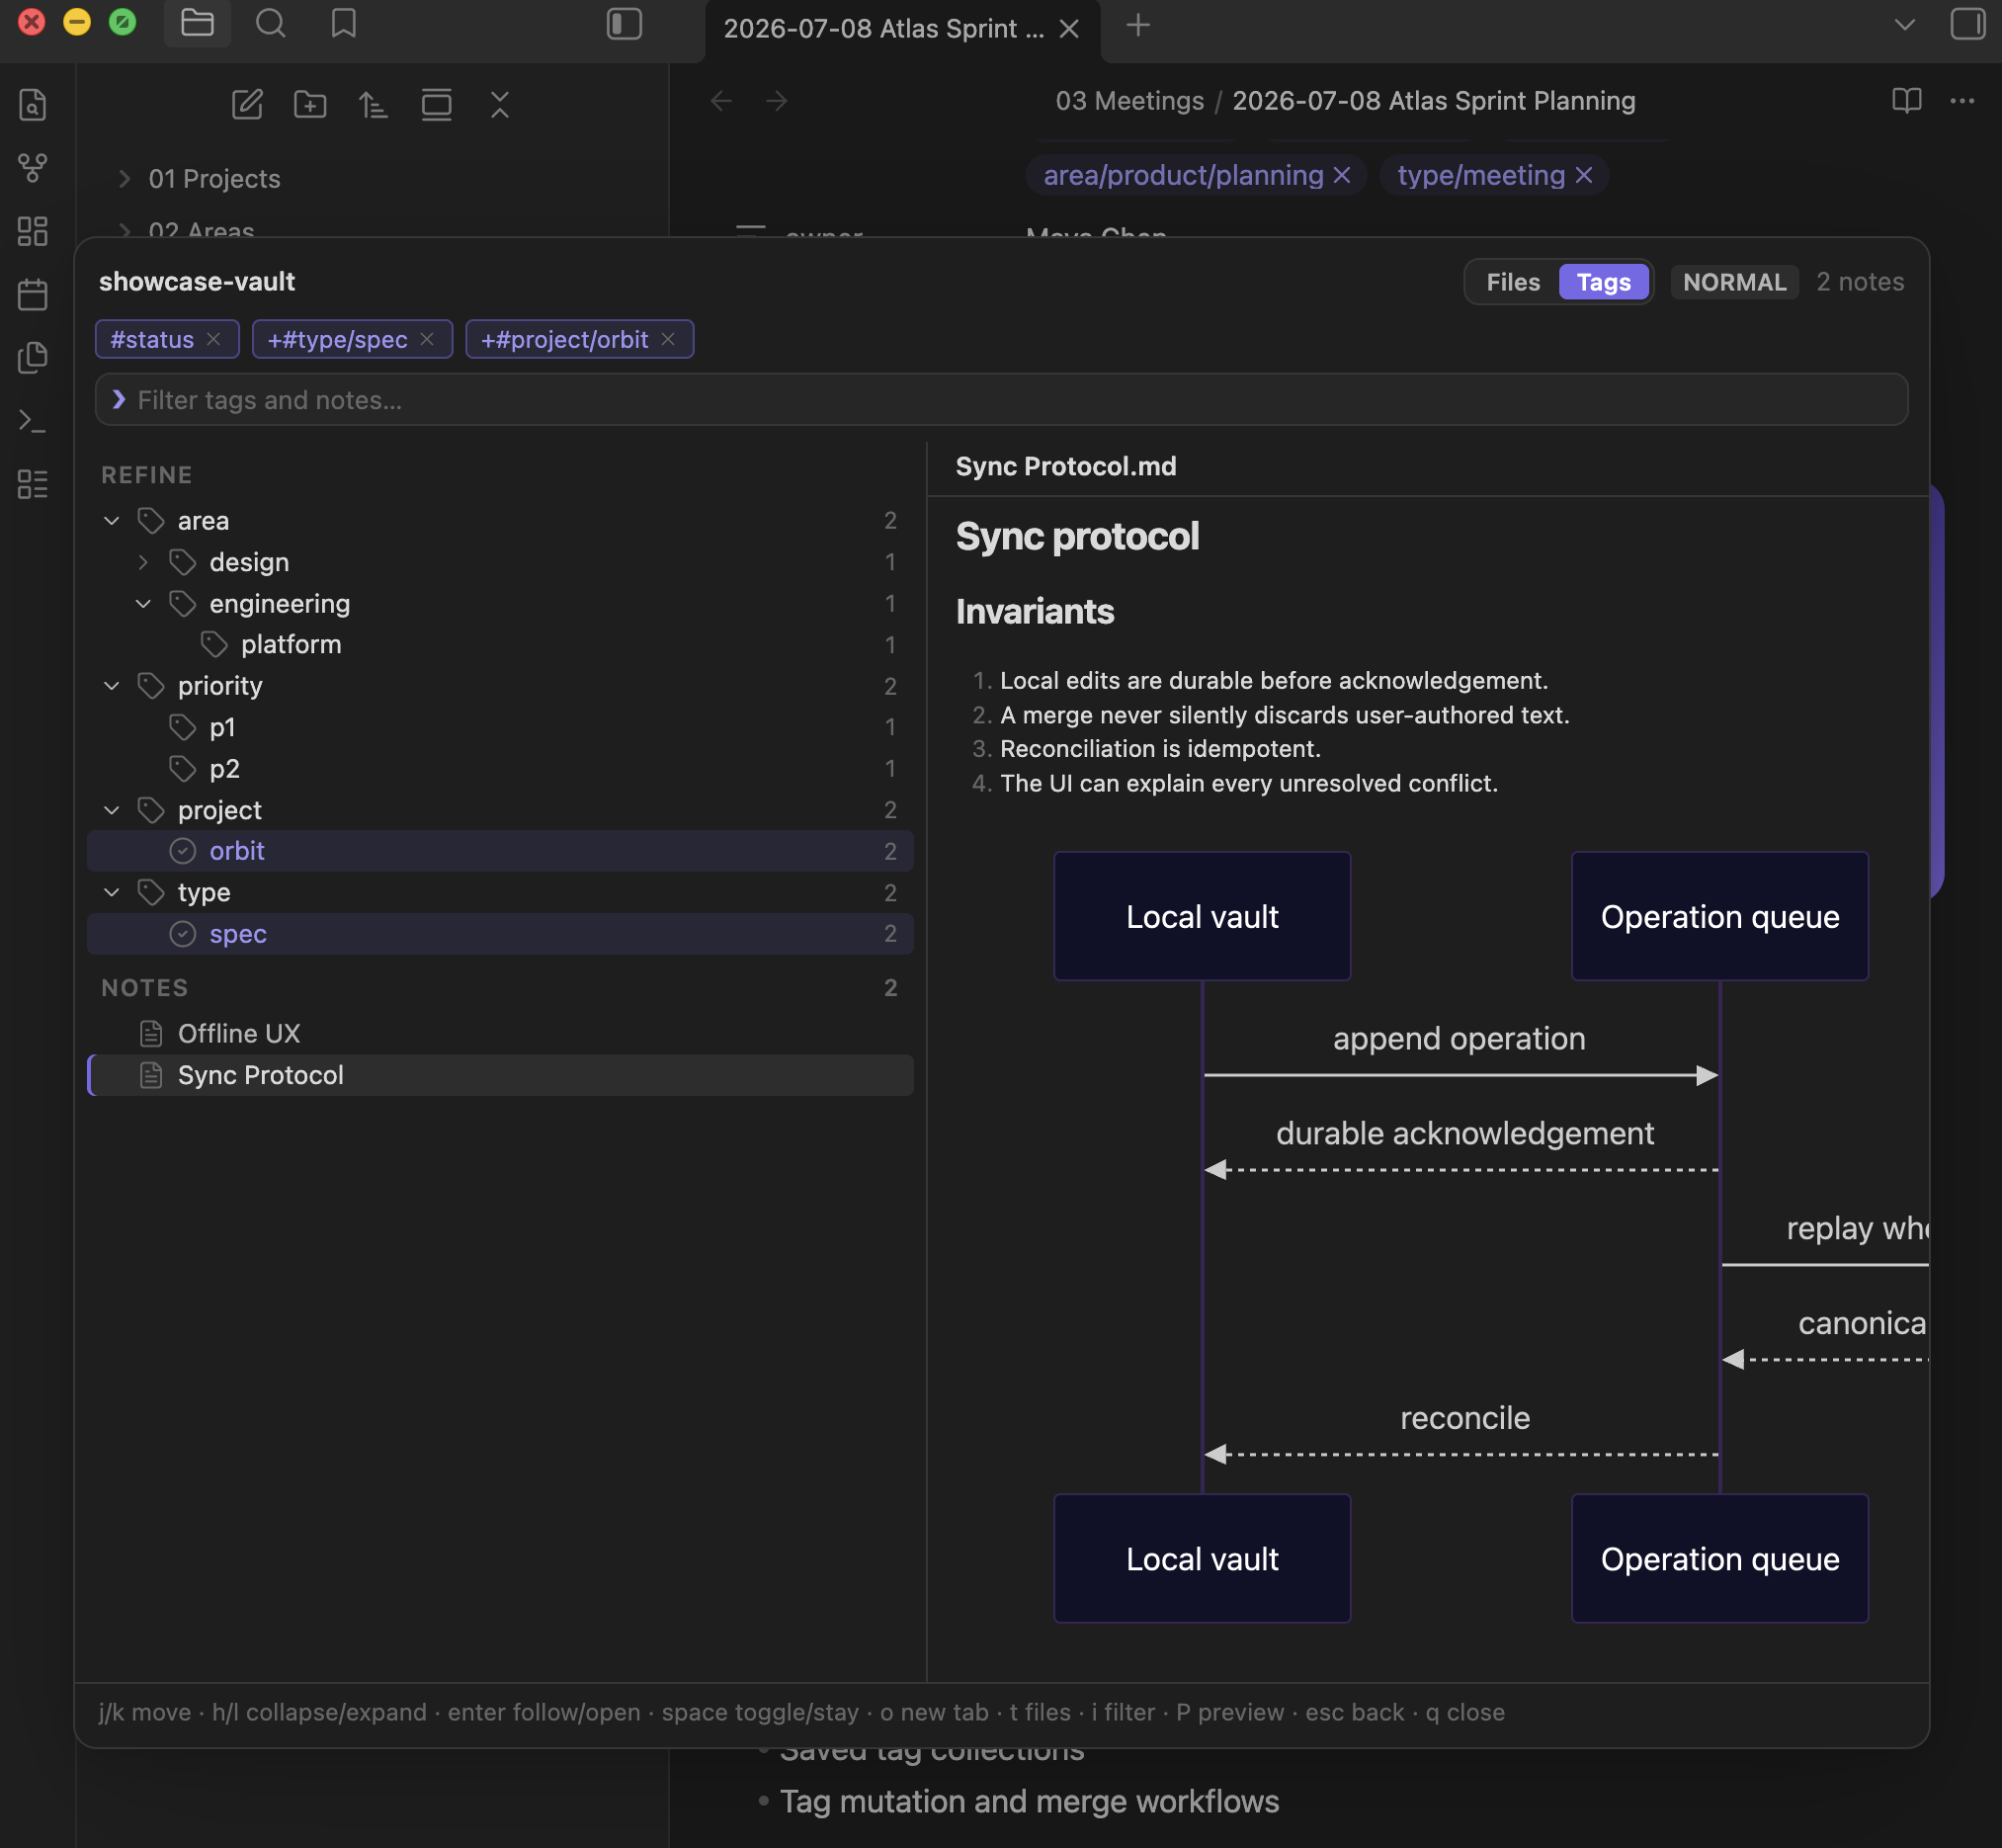The width and height of the screenshot is (2002, 1848).
Task: Click auto-reveal current file icon
Action: coord(436,104)
